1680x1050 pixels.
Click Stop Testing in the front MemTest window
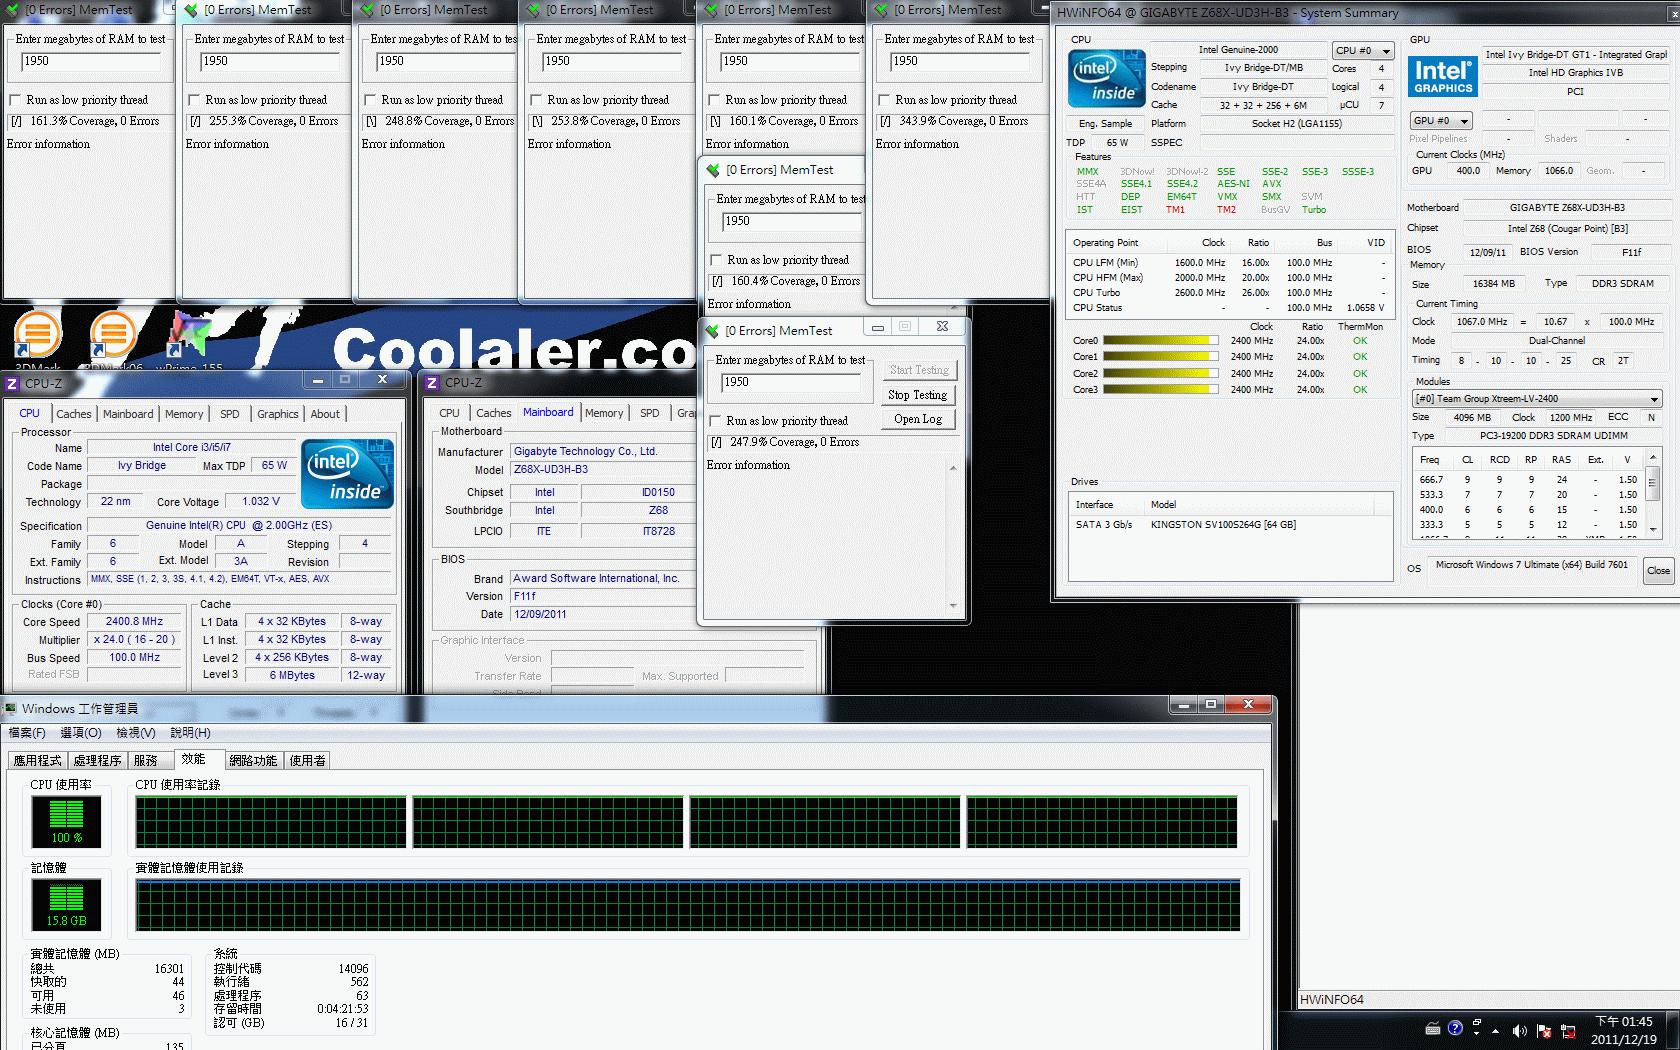pos(917,395)
